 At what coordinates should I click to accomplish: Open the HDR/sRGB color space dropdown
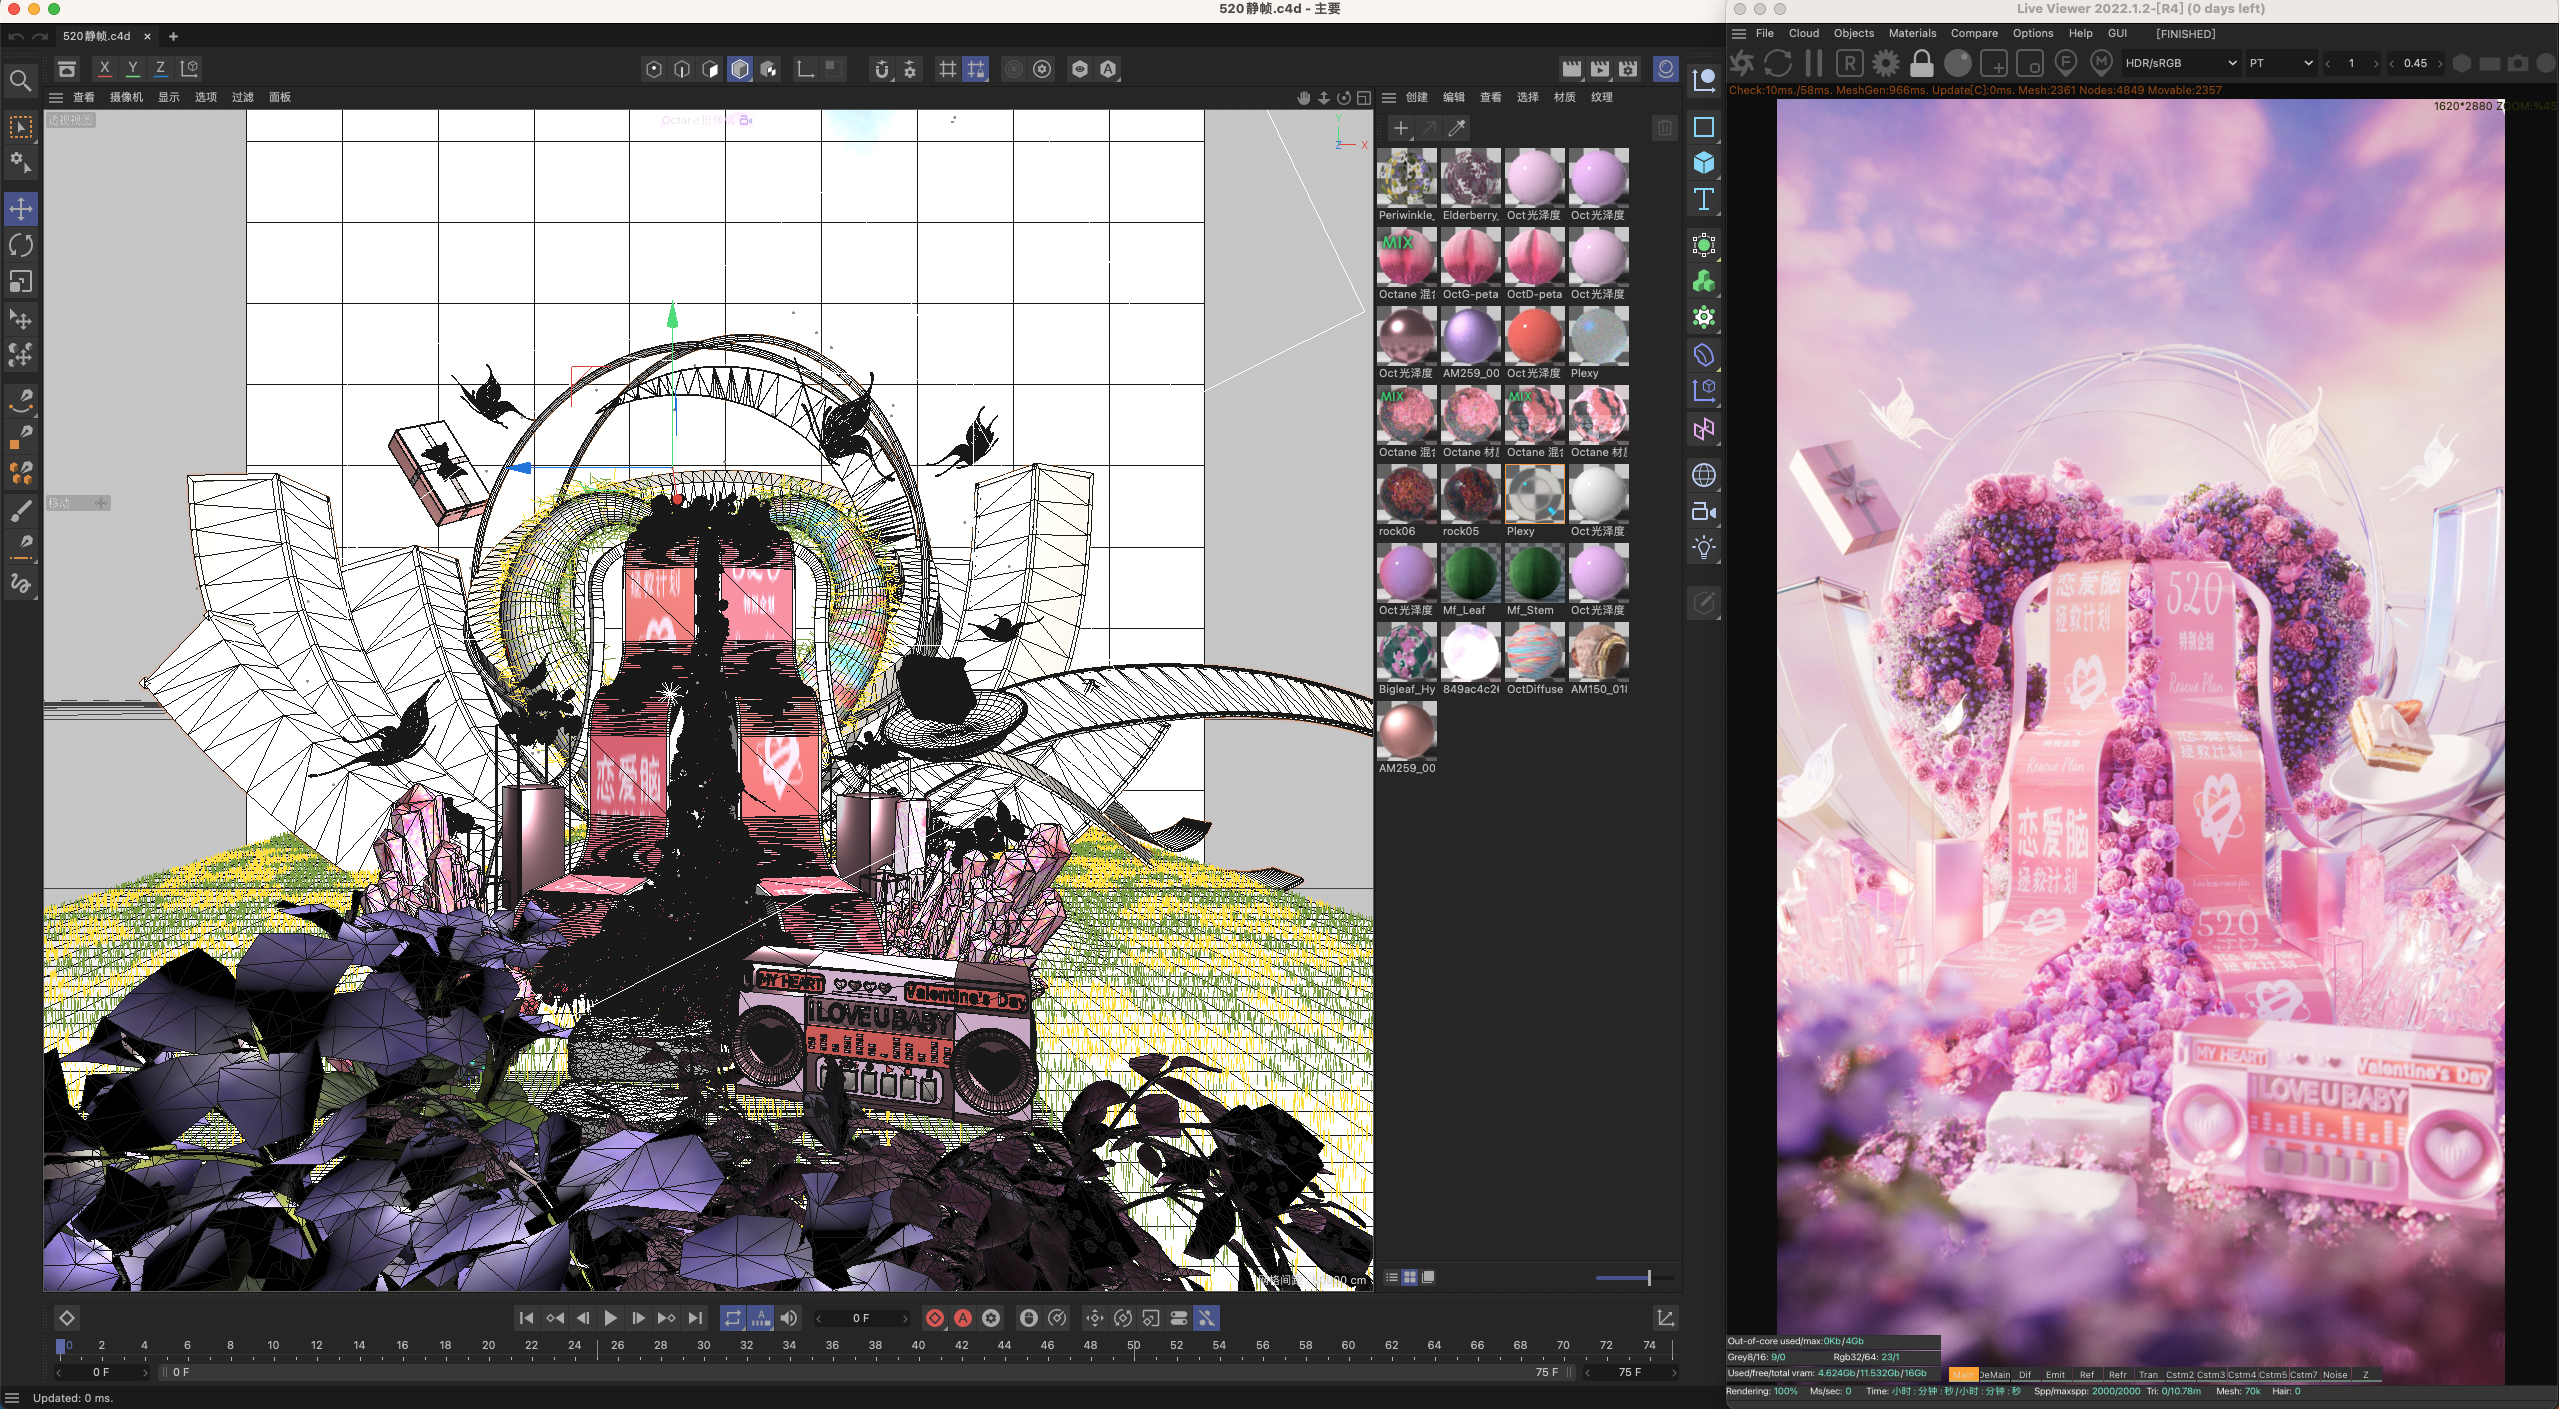(x=2180, y=63)
